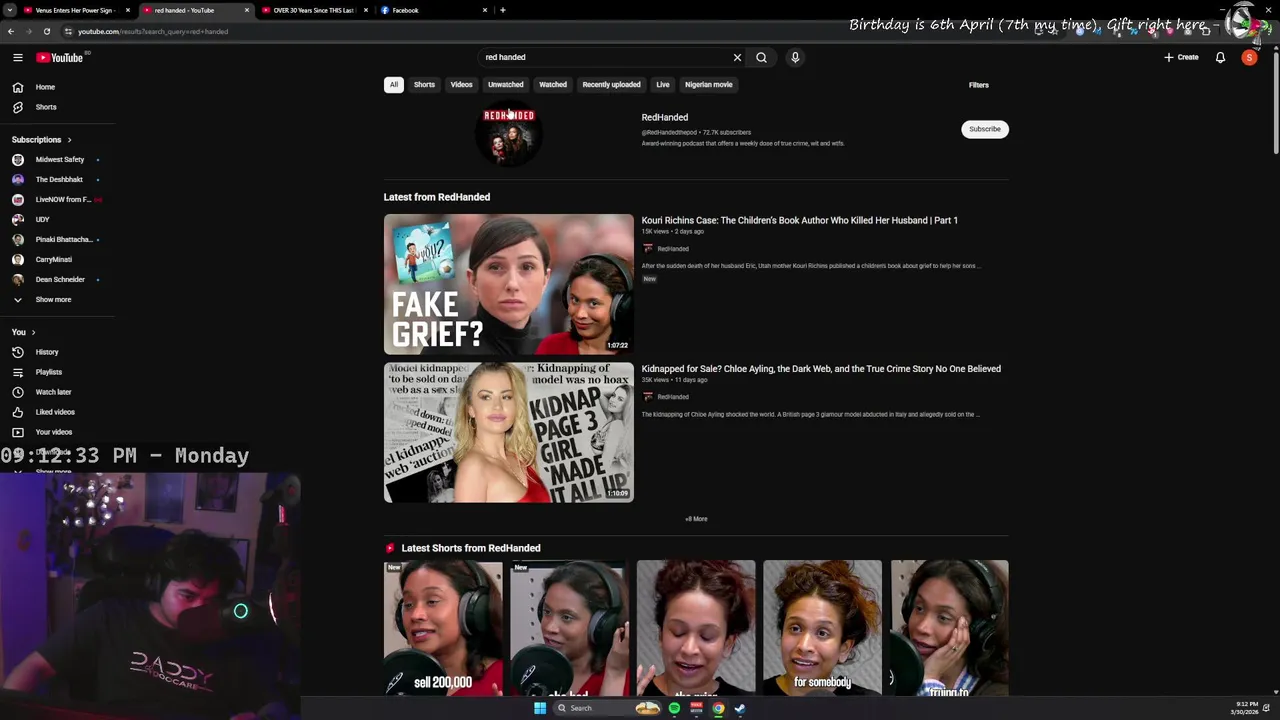The image size is (1280, 720).
Task: Open Chrome from the taskbar
Action: pos(718,708)
